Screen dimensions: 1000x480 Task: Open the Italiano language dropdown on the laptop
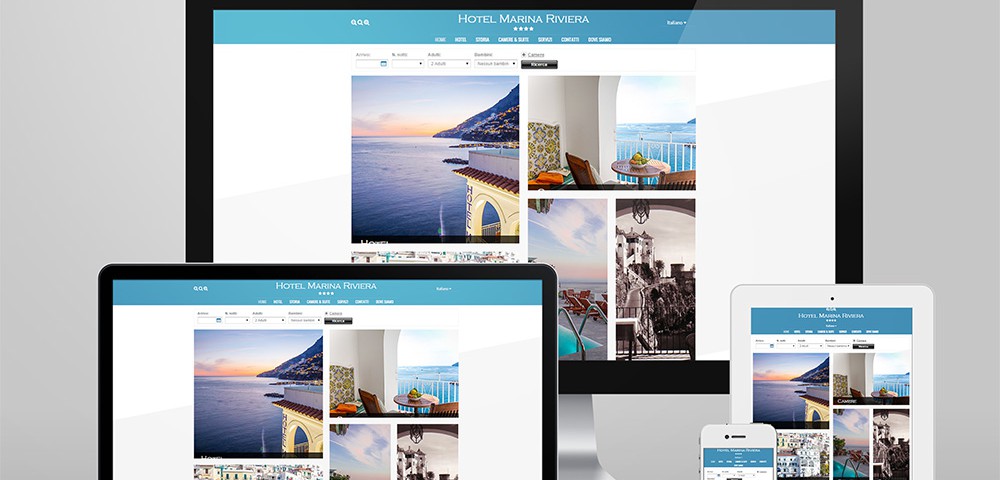tap(443, 289)
